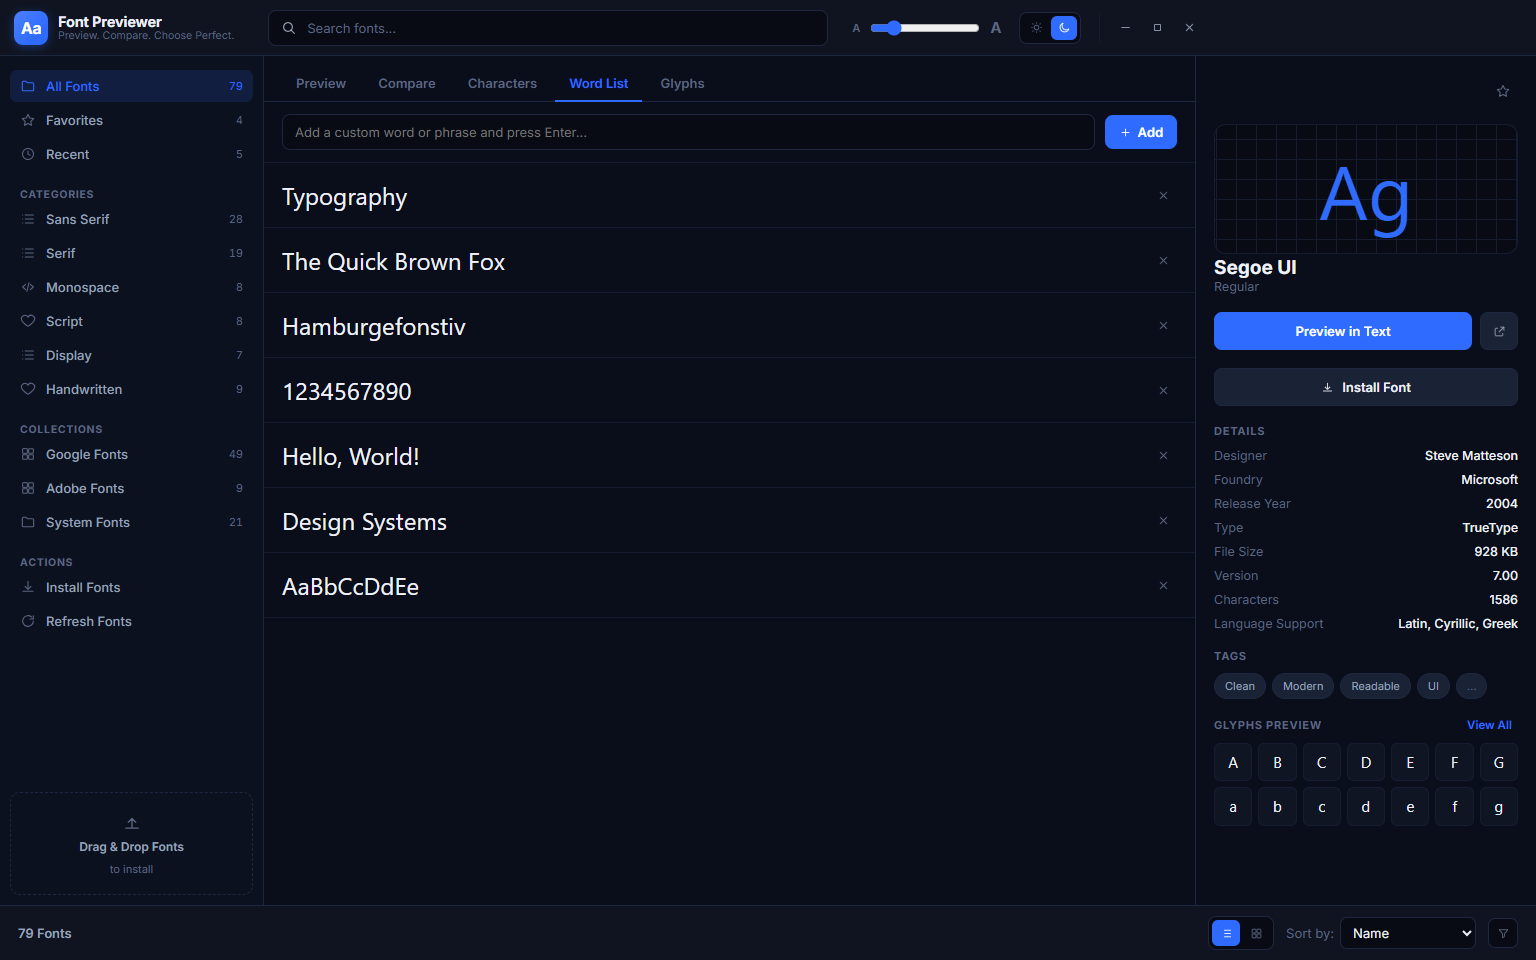
Task: Click Typography sample text
Action: pyautogui.click(x=345, y=197)
